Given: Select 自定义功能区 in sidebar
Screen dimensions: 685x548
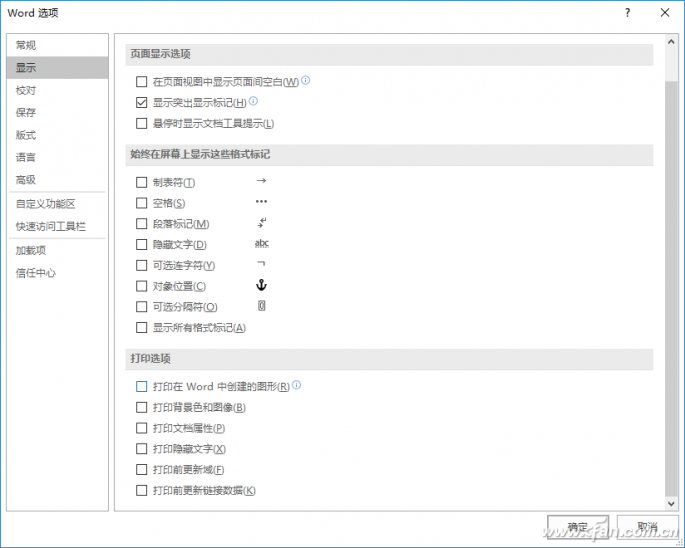Looking at the screenshot, I should coord(45,204).
